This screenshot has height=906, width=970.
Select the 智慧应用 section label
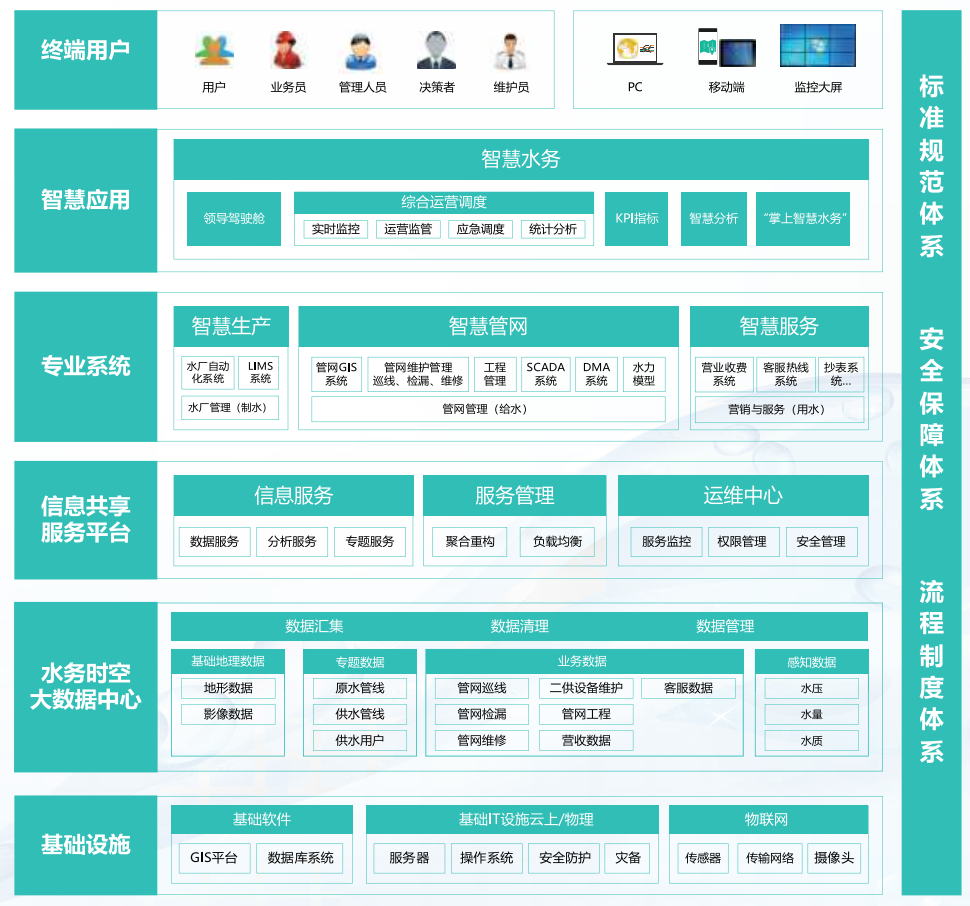coord(86,200)
